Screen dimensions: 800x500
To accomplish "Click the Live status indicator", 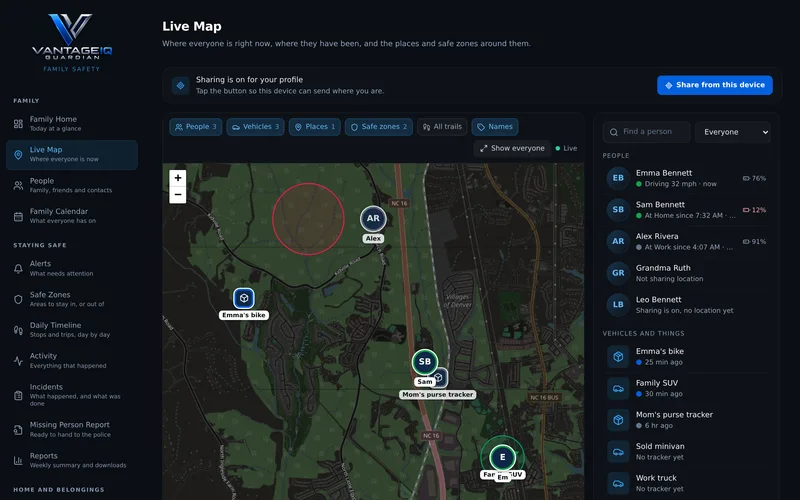I will pyautogui.click(x=566, y=148).
